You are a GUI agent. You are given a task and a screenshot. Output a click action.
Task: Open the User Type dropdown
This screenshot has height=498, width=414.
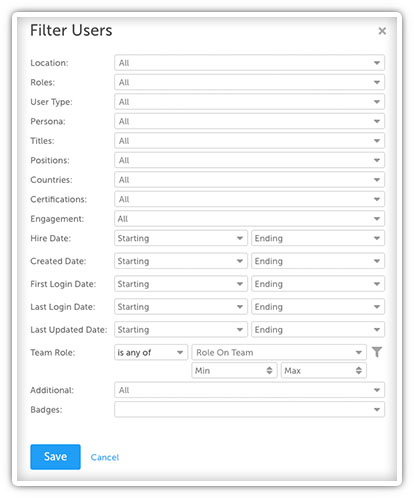pyautogui.click(x=249, y=102)
